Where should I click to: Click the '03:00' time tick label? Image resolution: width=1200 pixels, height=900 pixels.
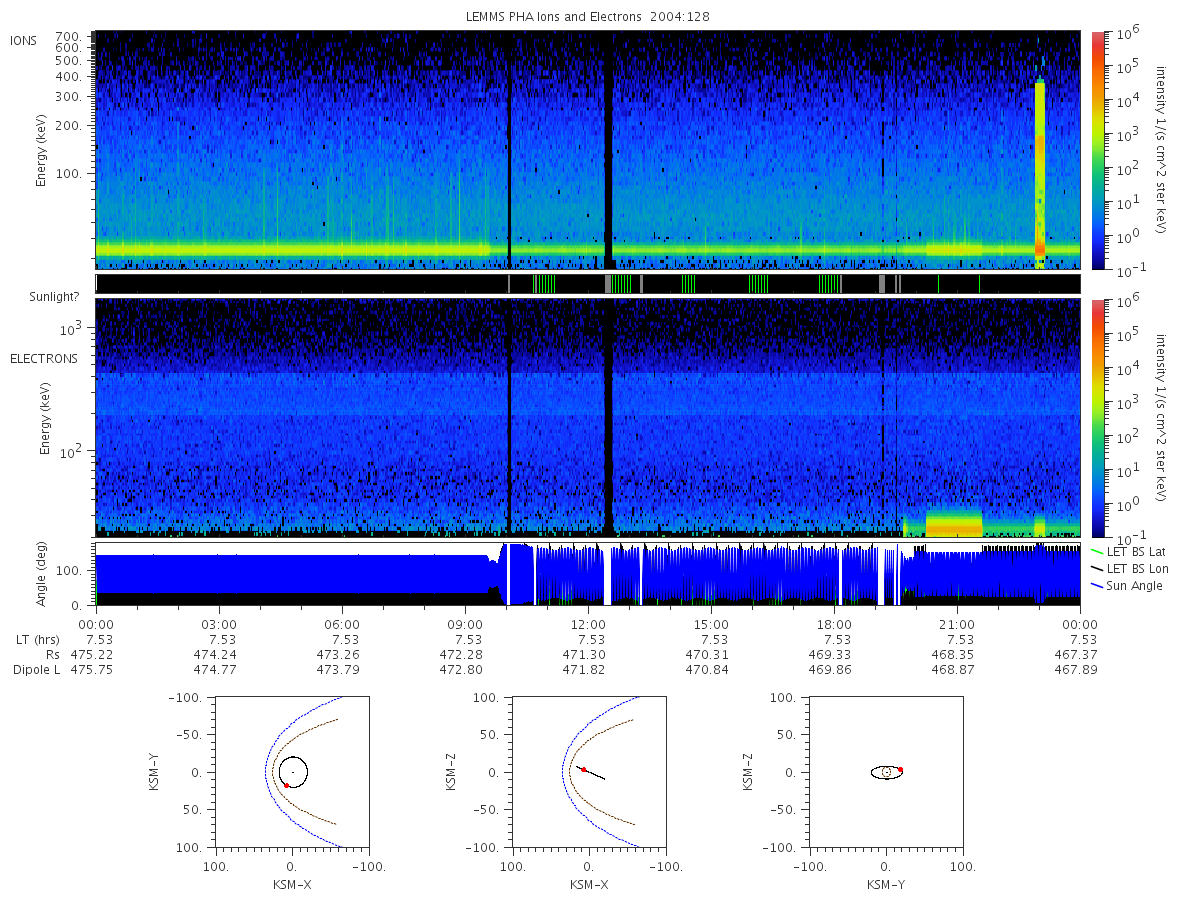(219, 625)
